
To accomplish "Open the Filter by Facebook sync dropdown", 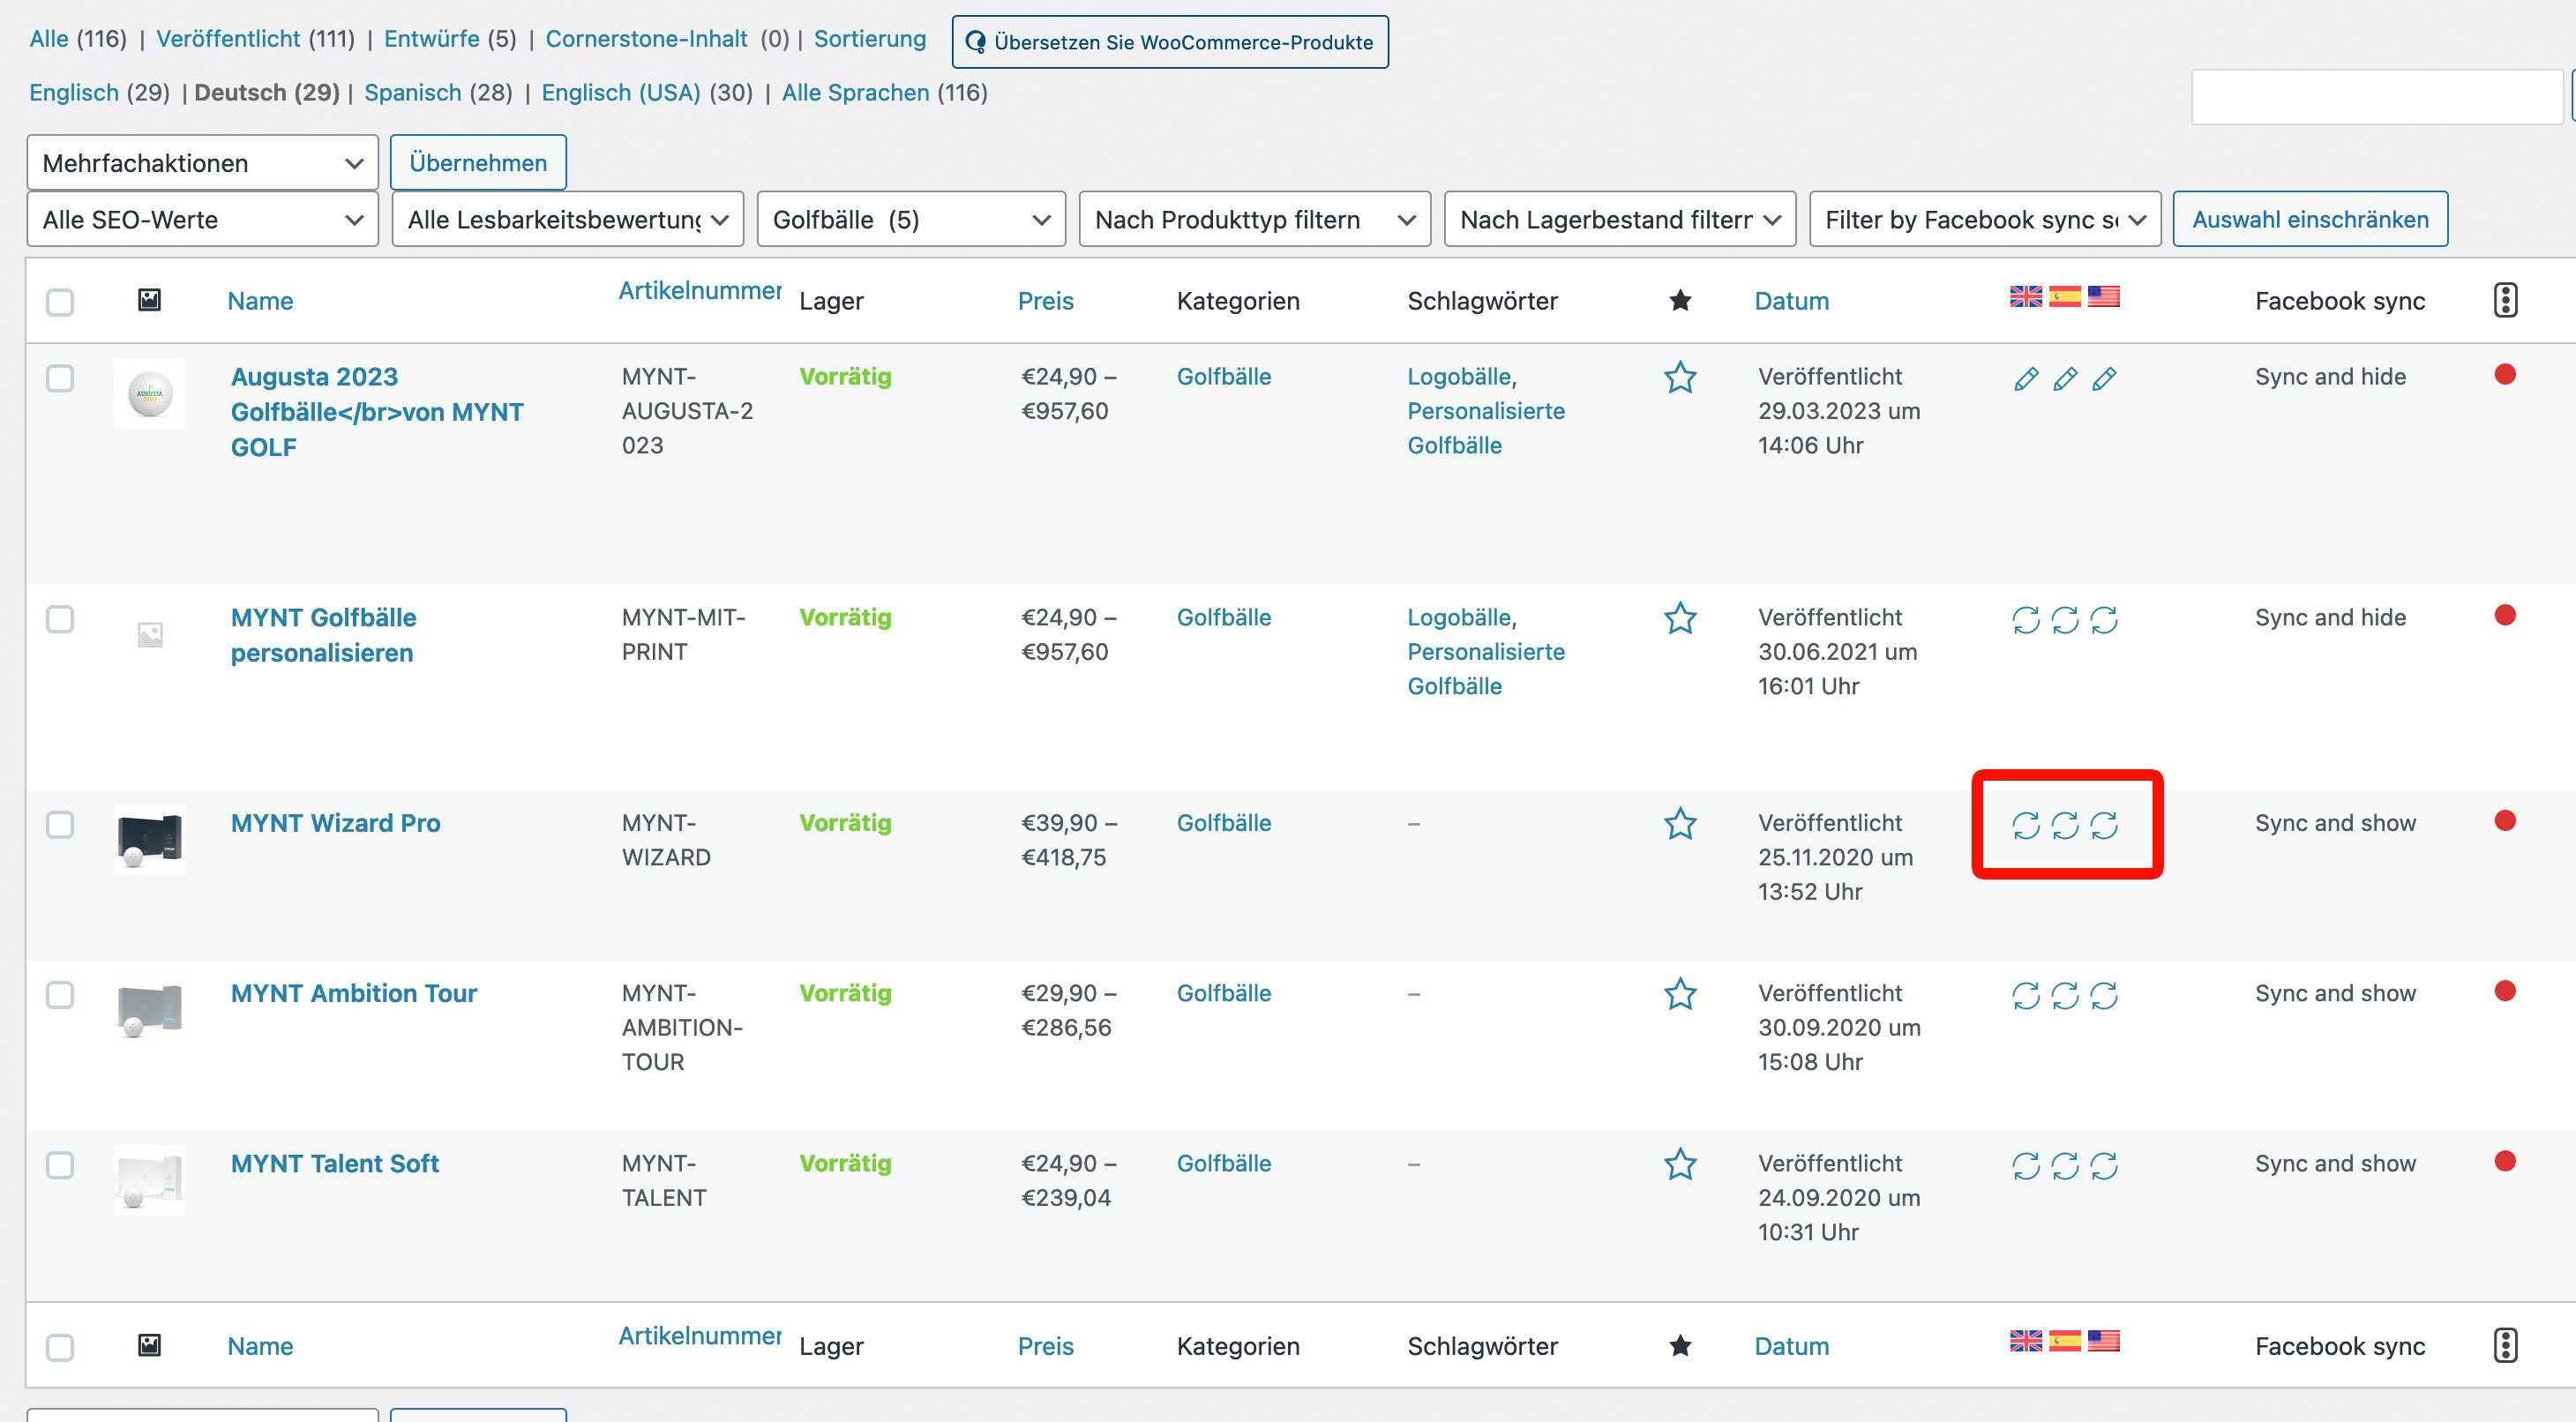I will coord(1985,219).
